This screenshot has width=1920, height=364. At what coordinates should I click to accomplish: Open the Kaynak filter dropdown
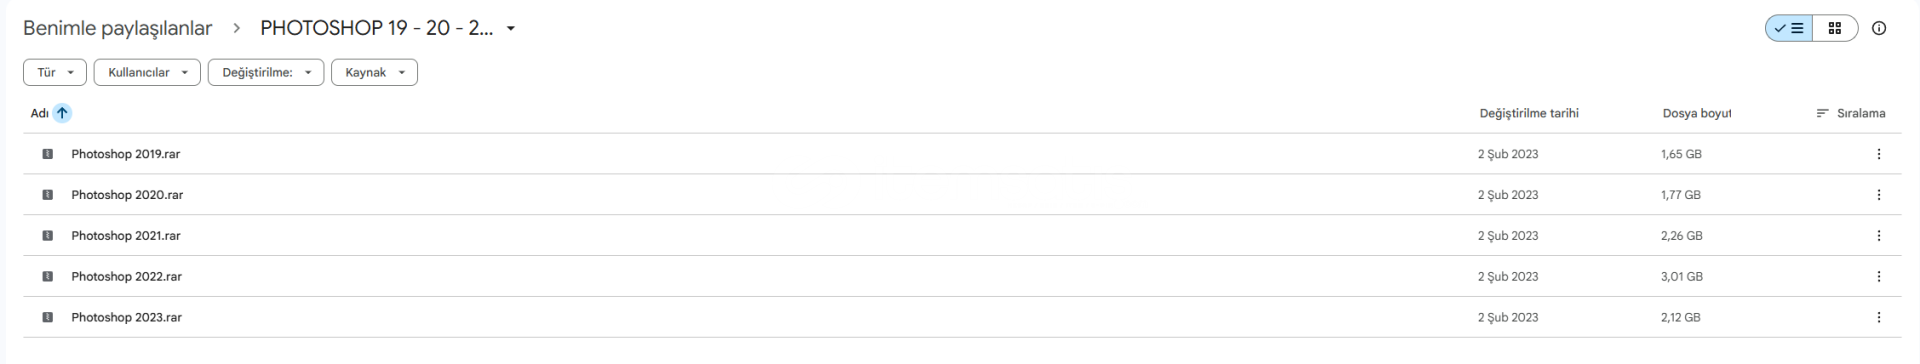tap(374, 73)
